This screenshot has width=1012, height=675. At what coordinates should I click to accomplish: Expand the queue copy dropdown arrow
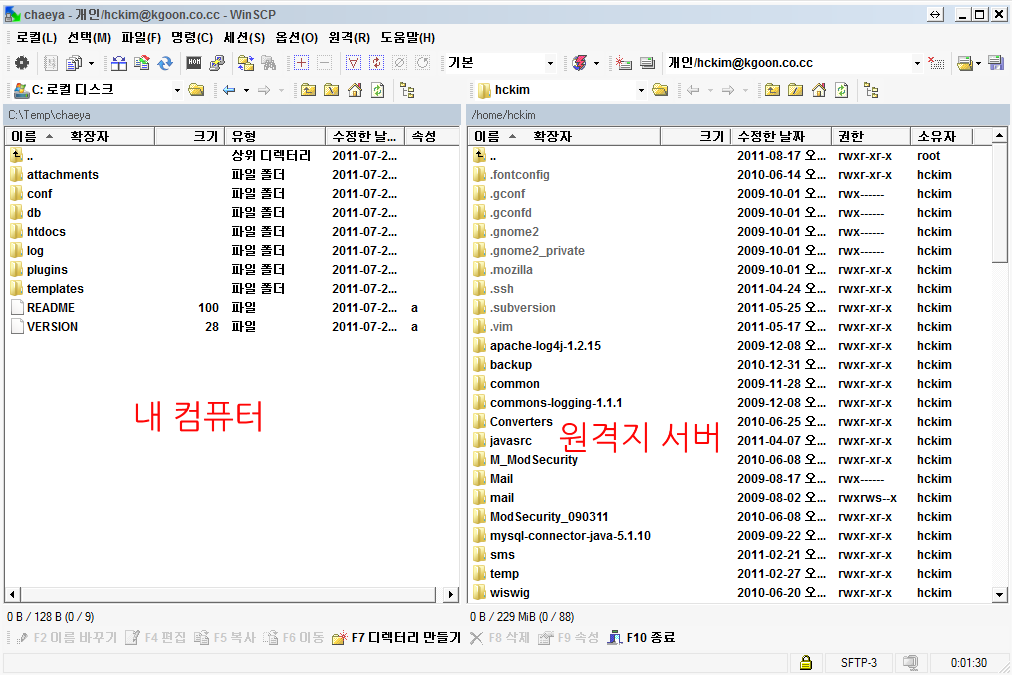91,63
